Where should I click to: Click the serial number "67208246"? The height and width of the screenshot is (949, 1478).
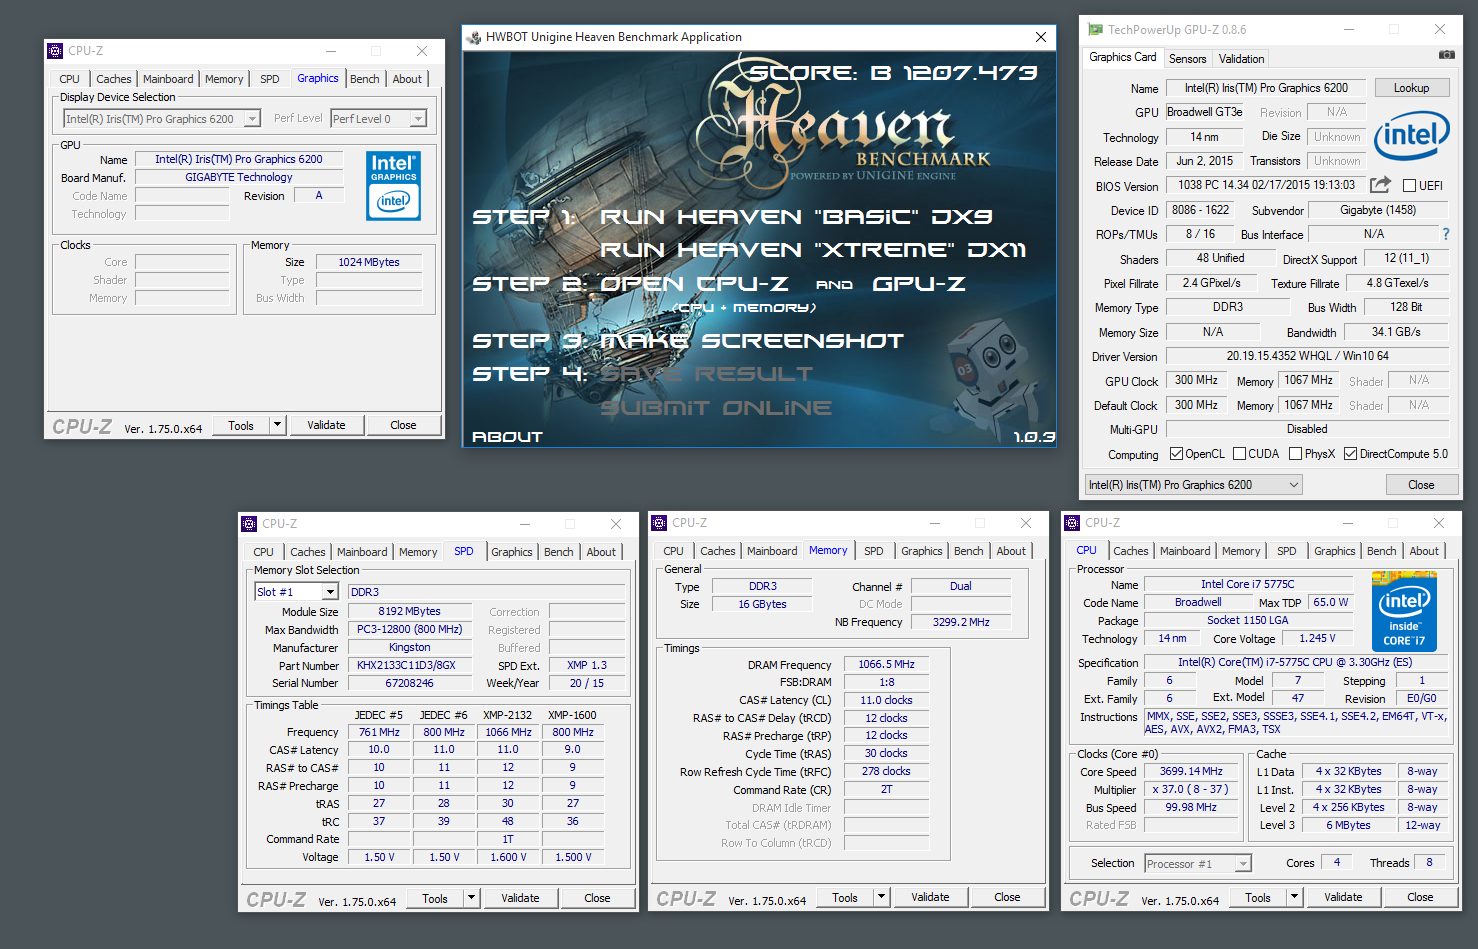point(409,683)
